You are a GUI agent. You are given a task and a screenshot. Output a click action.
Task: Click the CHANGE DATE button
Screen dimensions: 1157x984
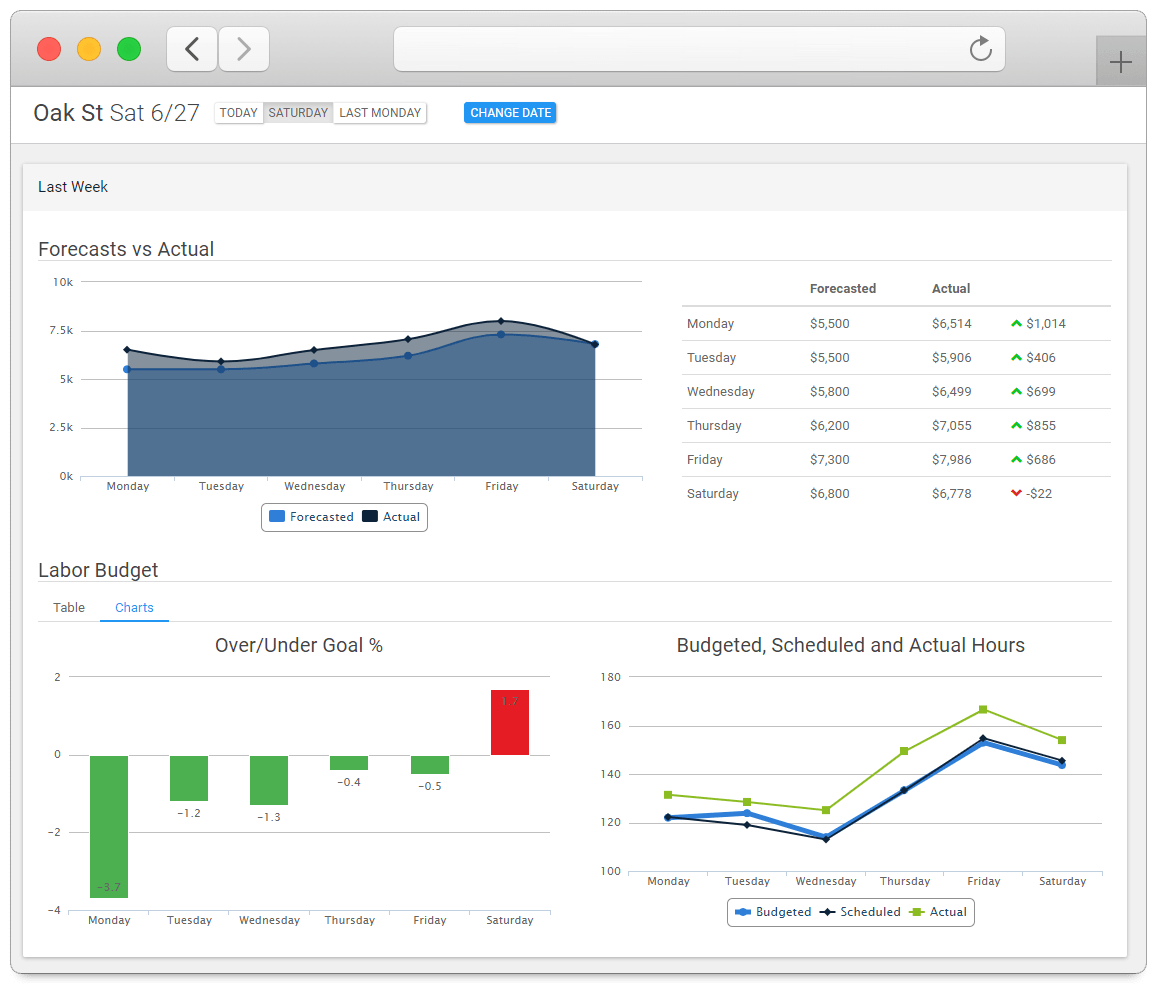coord(510,112)
